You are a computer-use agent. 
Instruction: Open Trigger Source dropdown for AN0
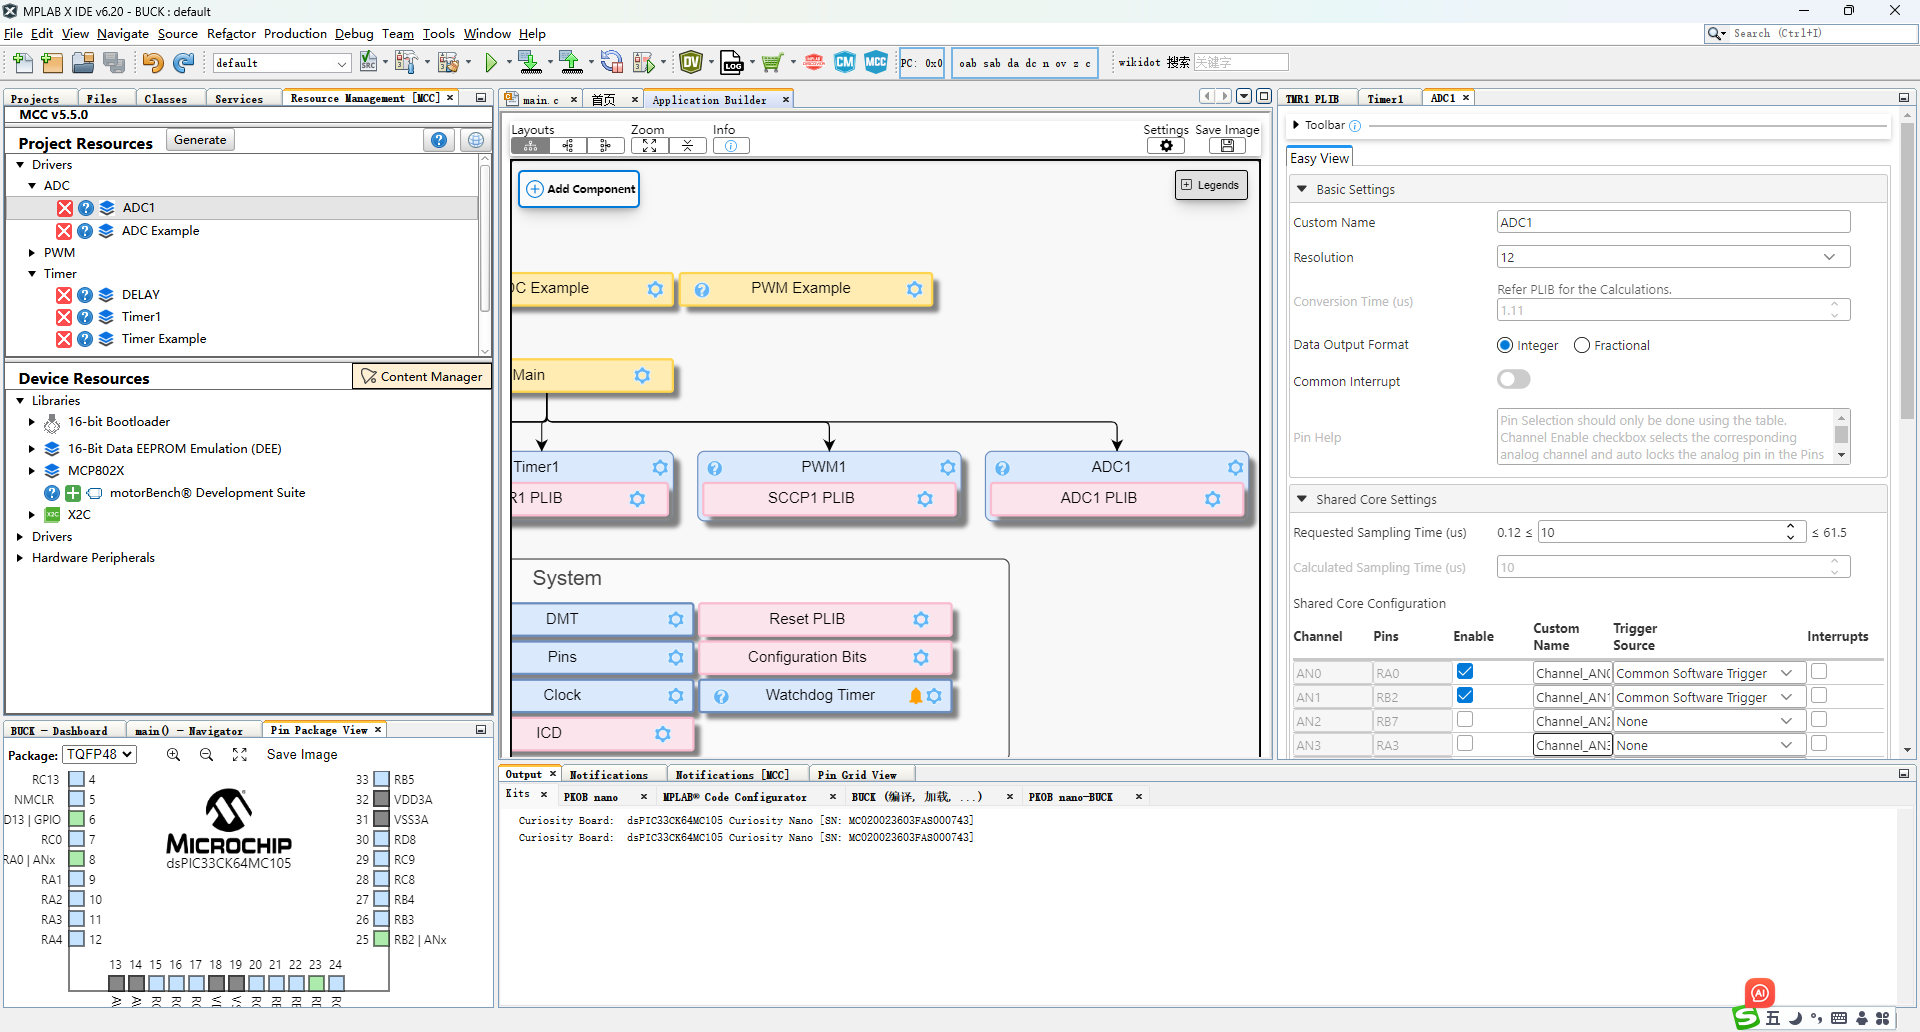coord(1709,673)
